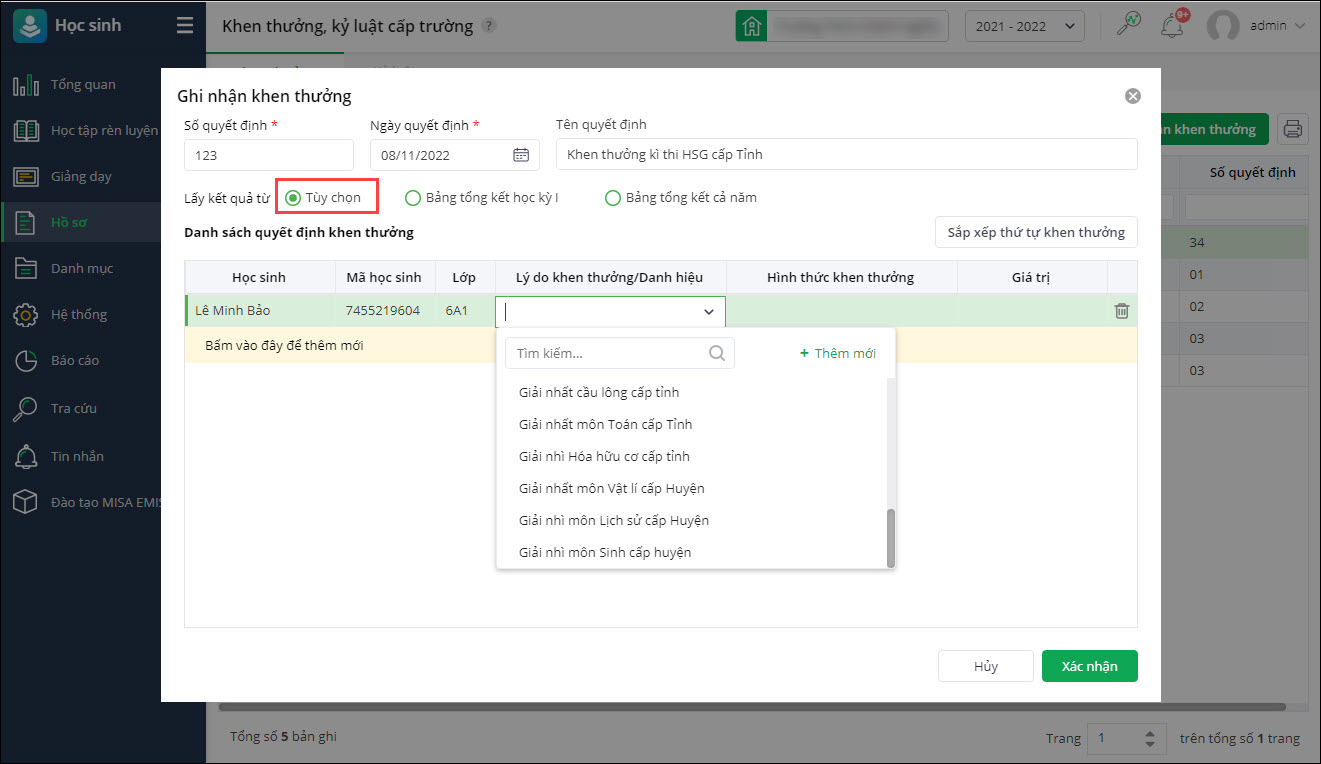Choose Bảng tổng kết học kỳ I radio
Image resolution: width=1321 pixels, height=764 pixels.
point(413,198)
